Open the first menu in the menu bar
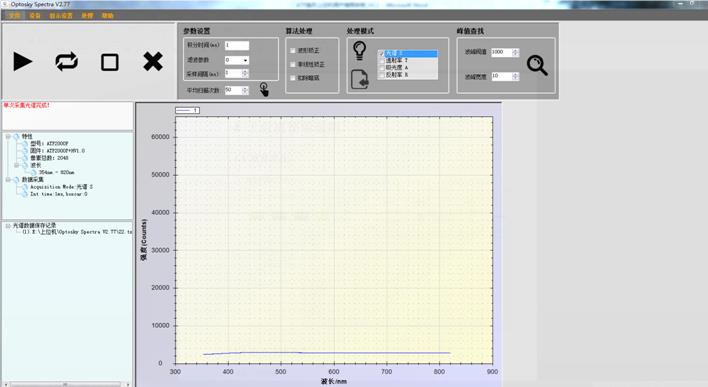Viewport: 708px width, 387px height. click(14, 15)
